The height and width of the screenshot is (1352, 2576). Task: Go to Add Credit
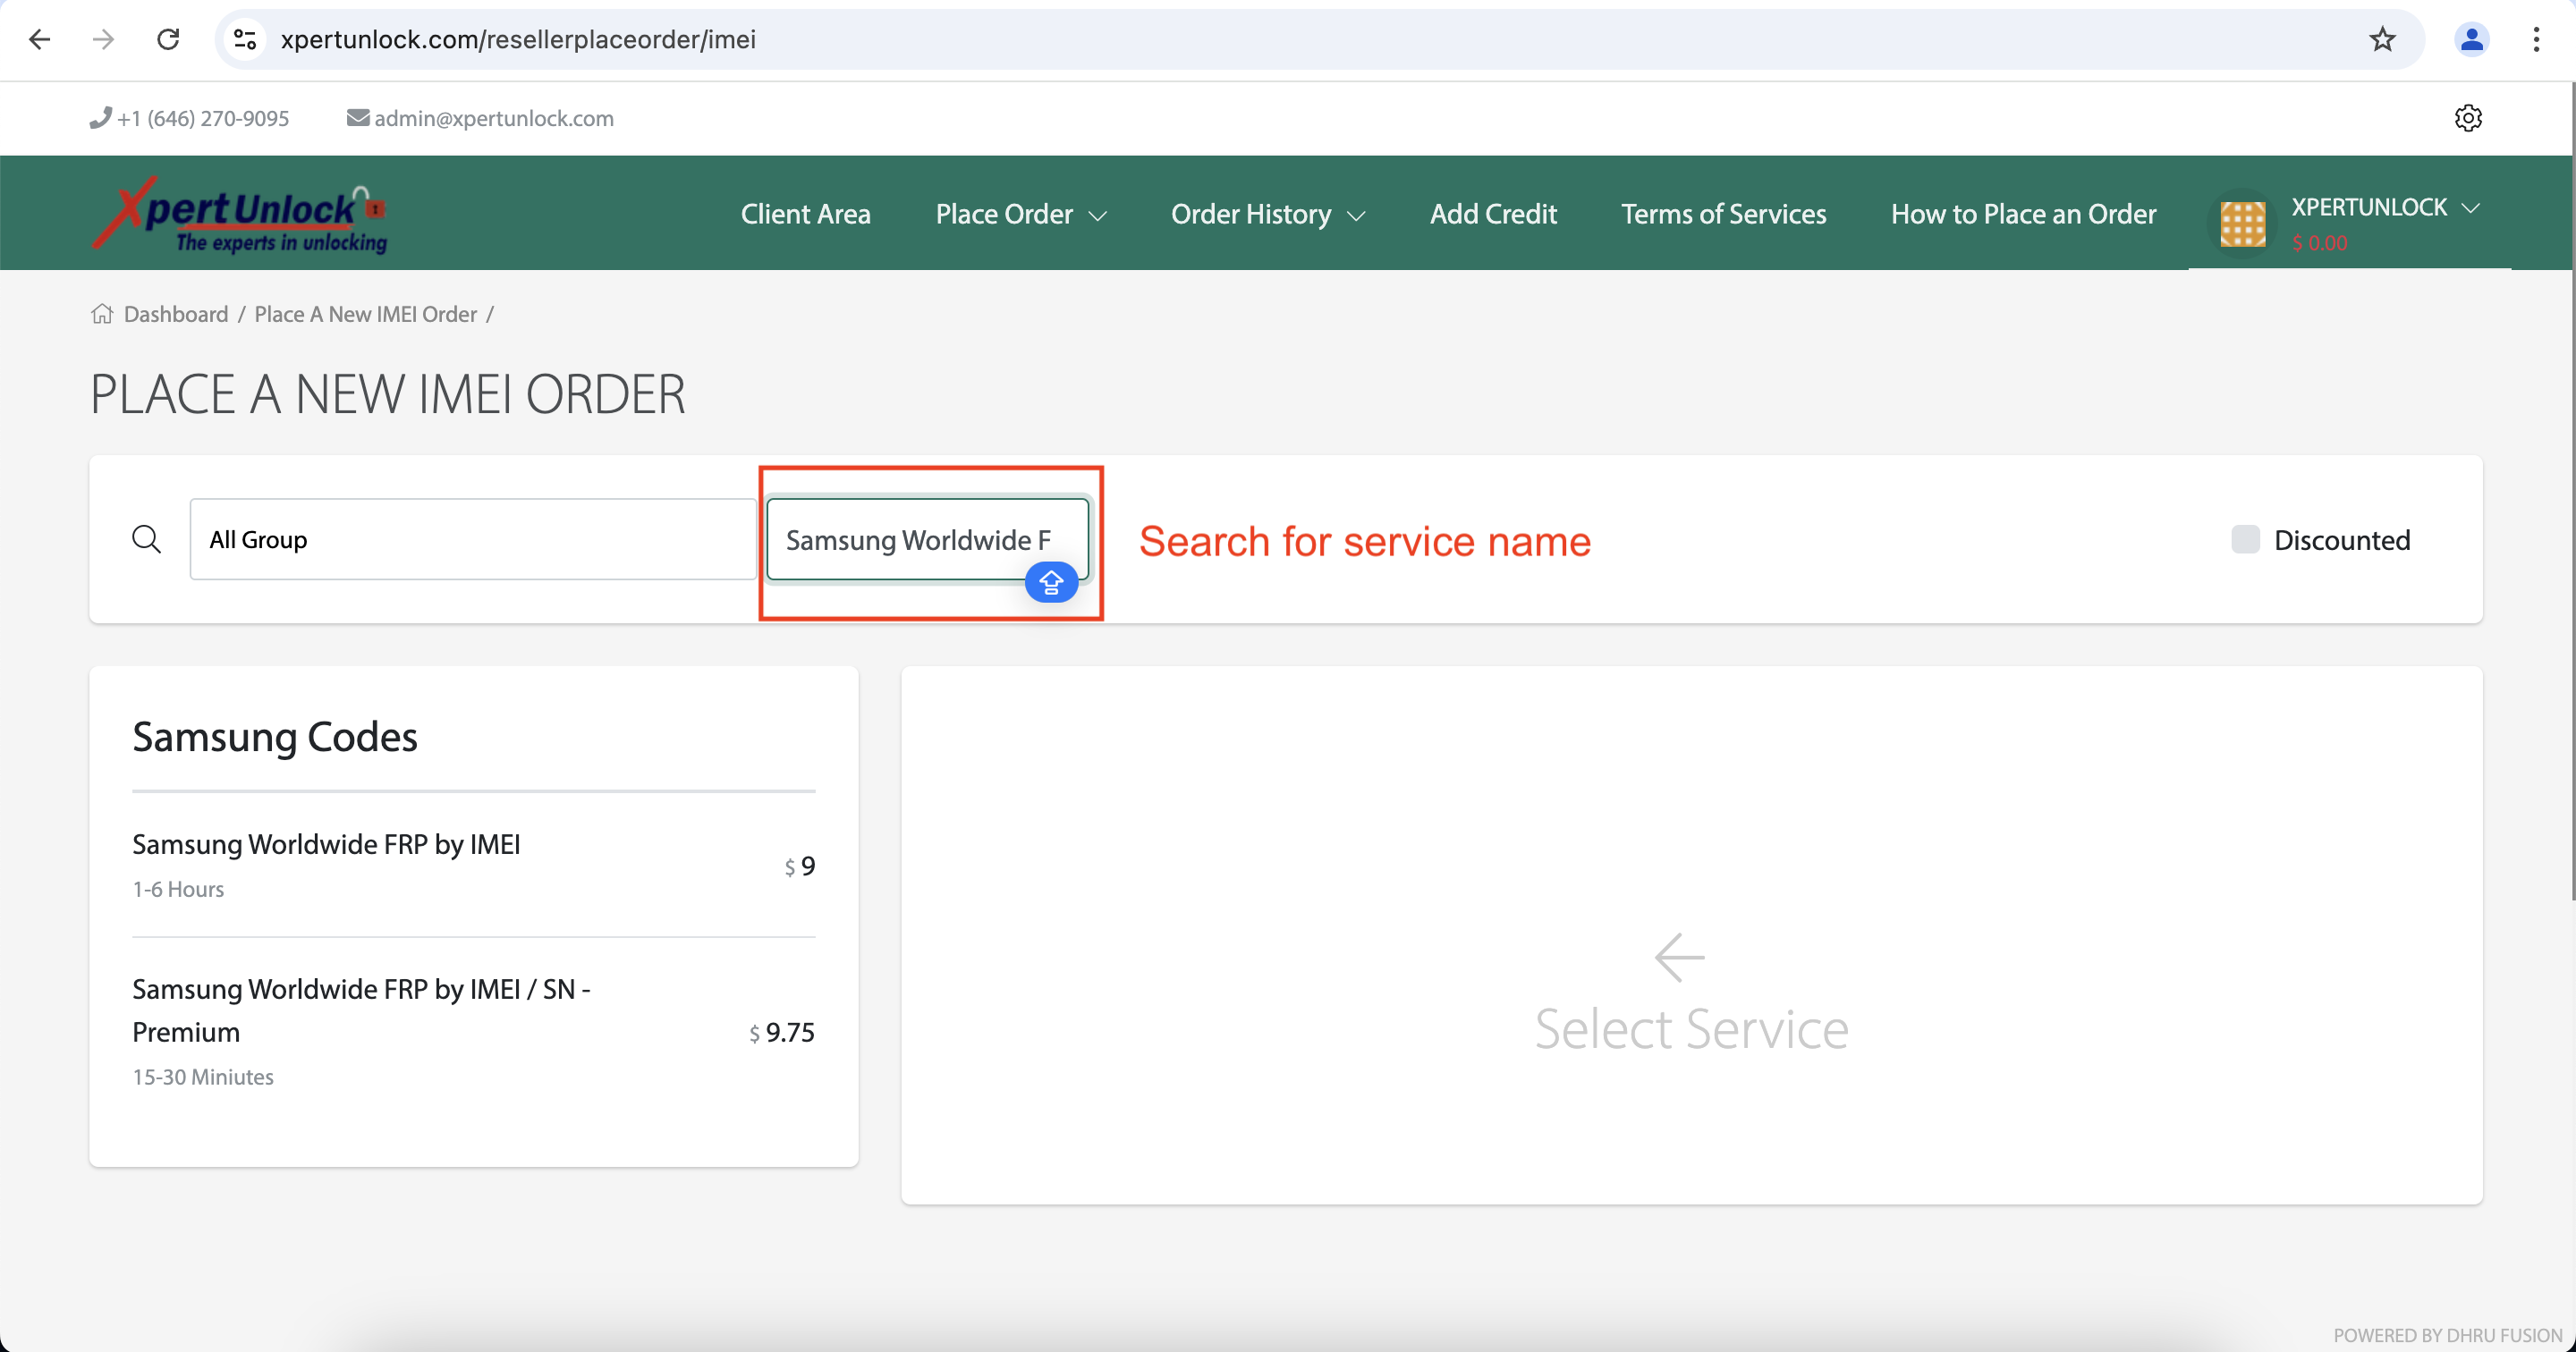pos(1493,214)
